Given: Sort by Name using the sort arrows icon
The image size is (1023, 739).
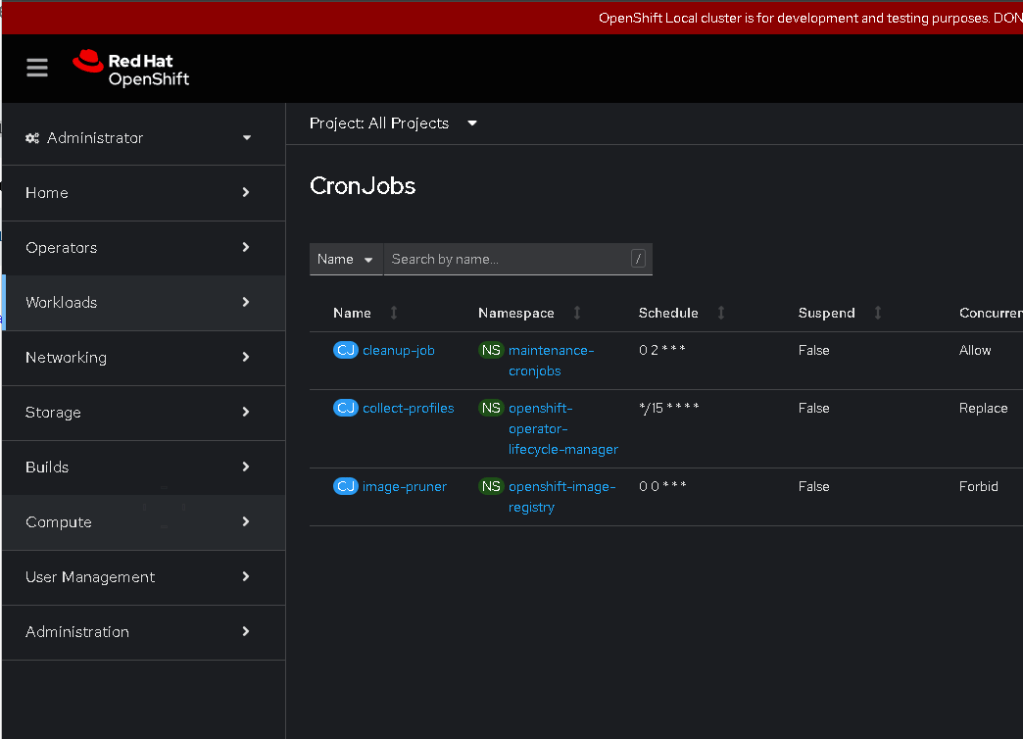Looking at the screenshot, I should pos(394,313).
